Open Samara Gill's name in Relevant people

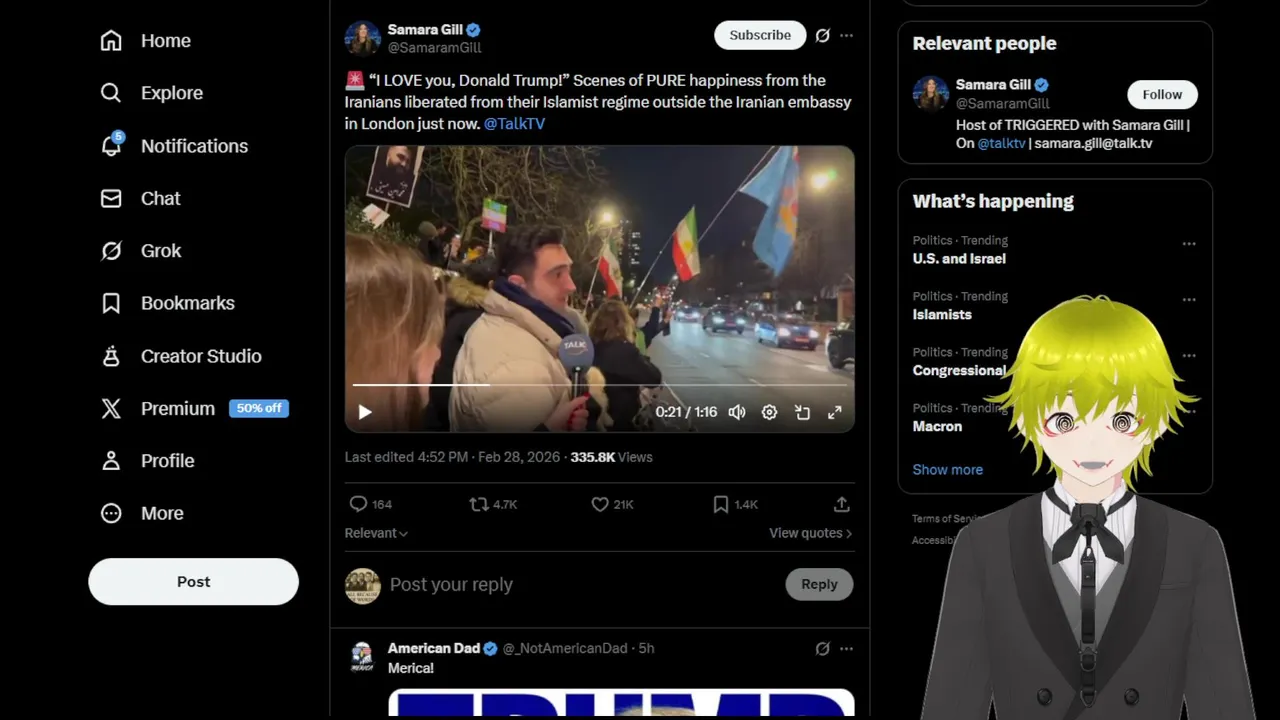point(993,85)
